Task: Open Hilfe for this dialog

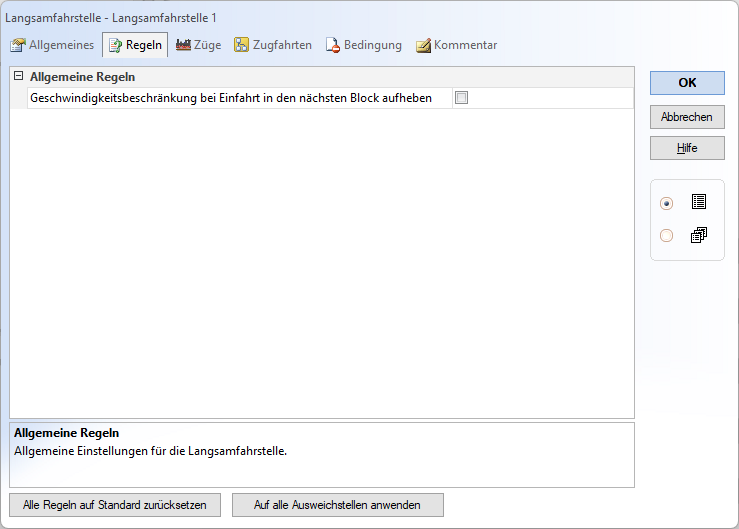Action: (x=687, y=148)
